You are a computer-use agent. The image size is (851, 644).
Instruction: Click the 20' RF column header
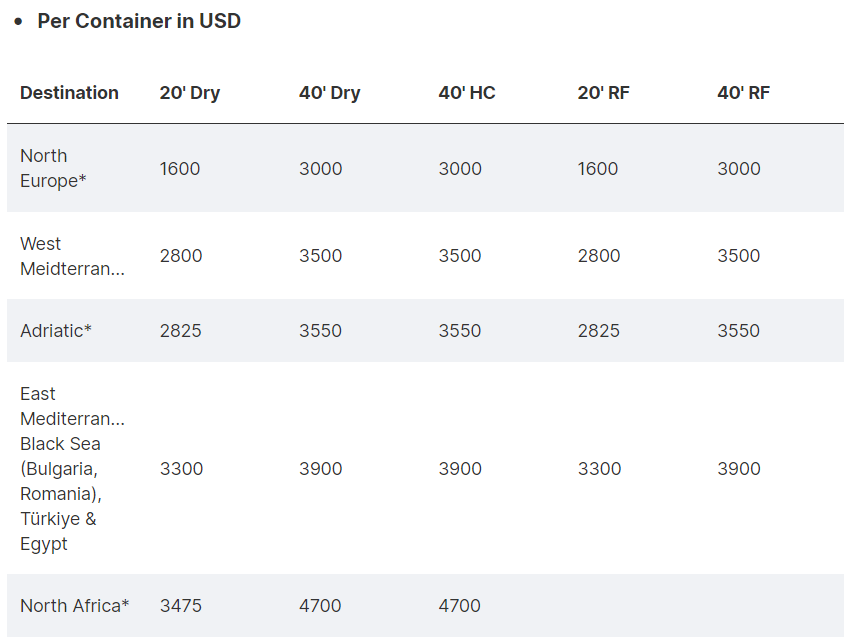click(604, 93)
